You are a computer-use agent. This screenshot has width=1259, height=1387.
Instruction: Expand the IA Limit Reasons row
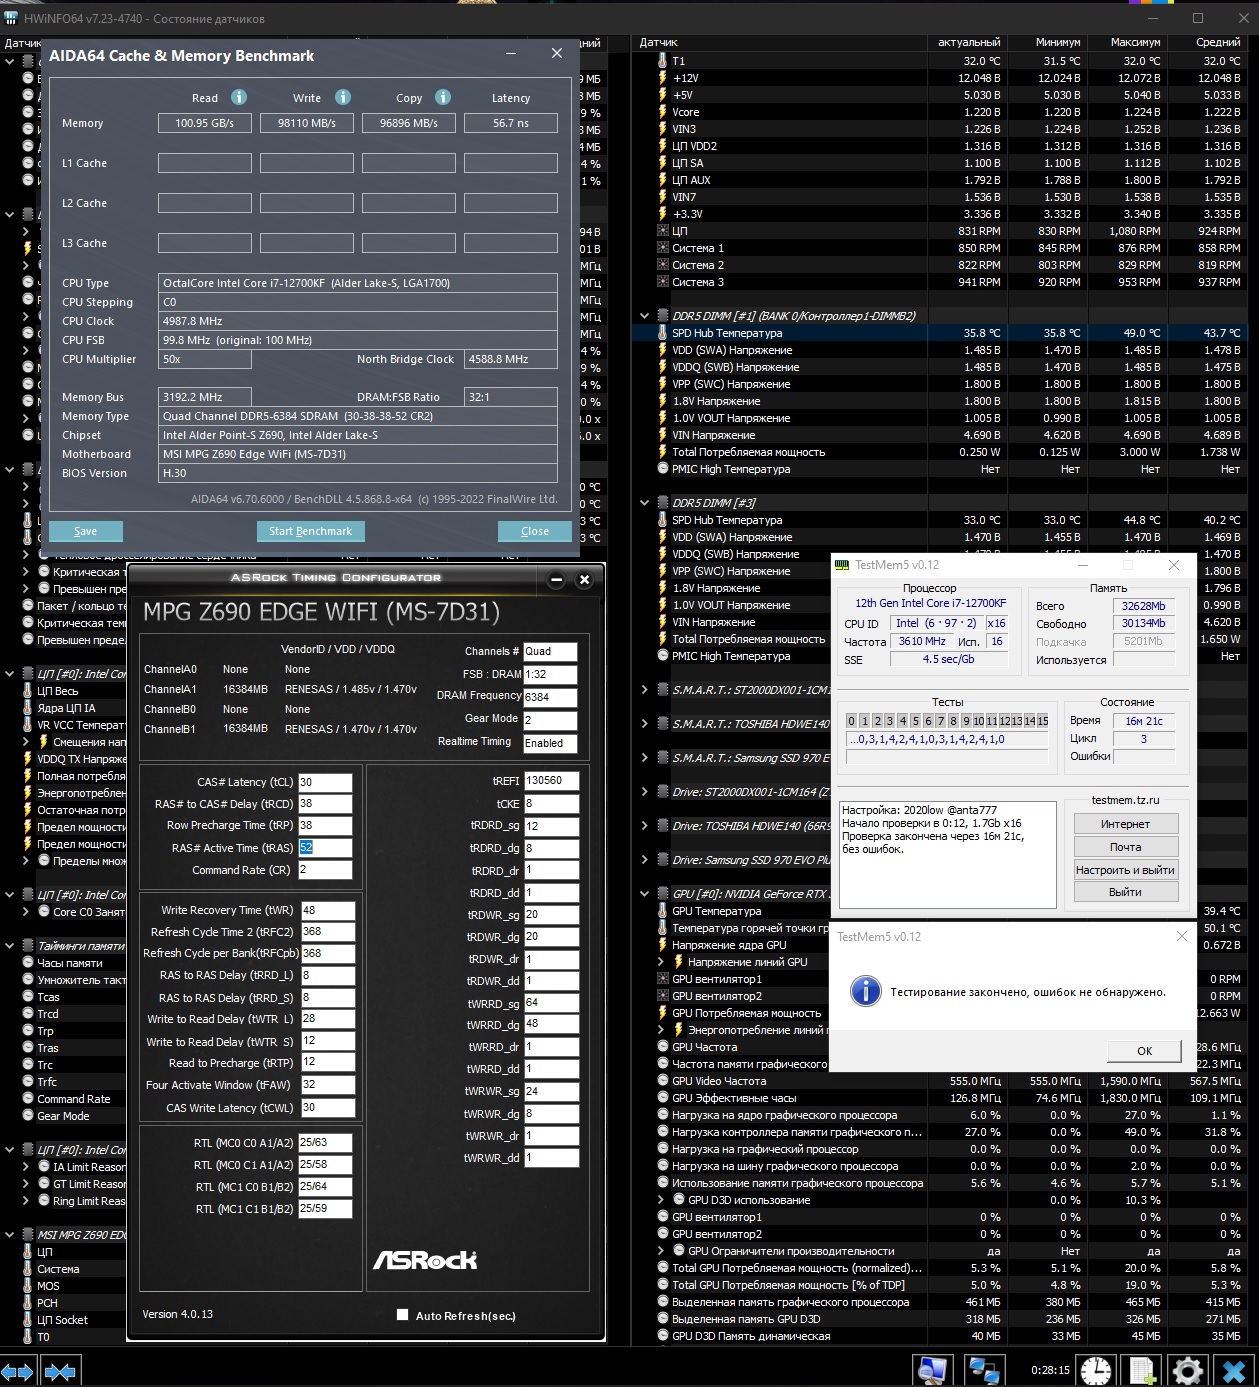[26, 1167]
